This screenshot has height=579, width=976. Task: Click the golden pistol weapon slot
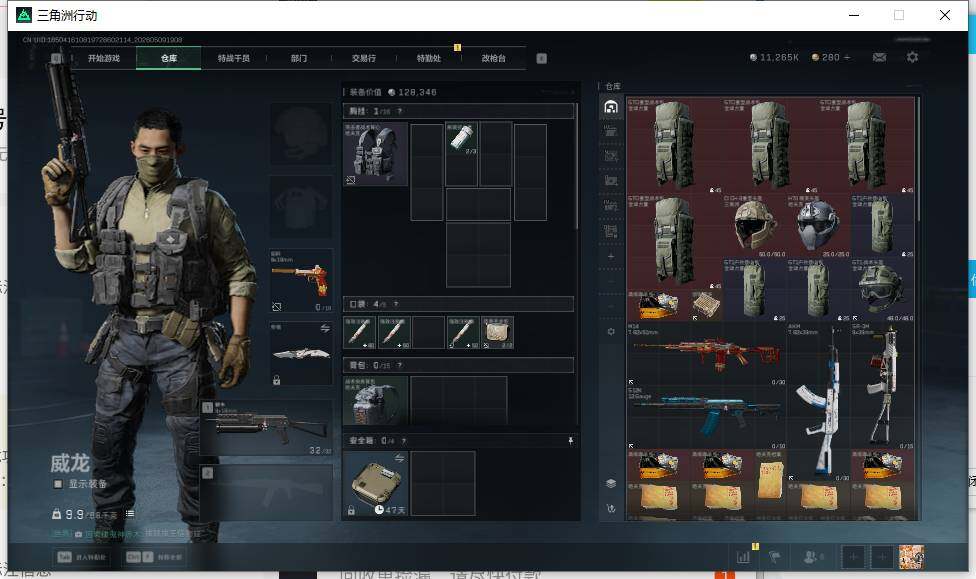pos(301,281)
